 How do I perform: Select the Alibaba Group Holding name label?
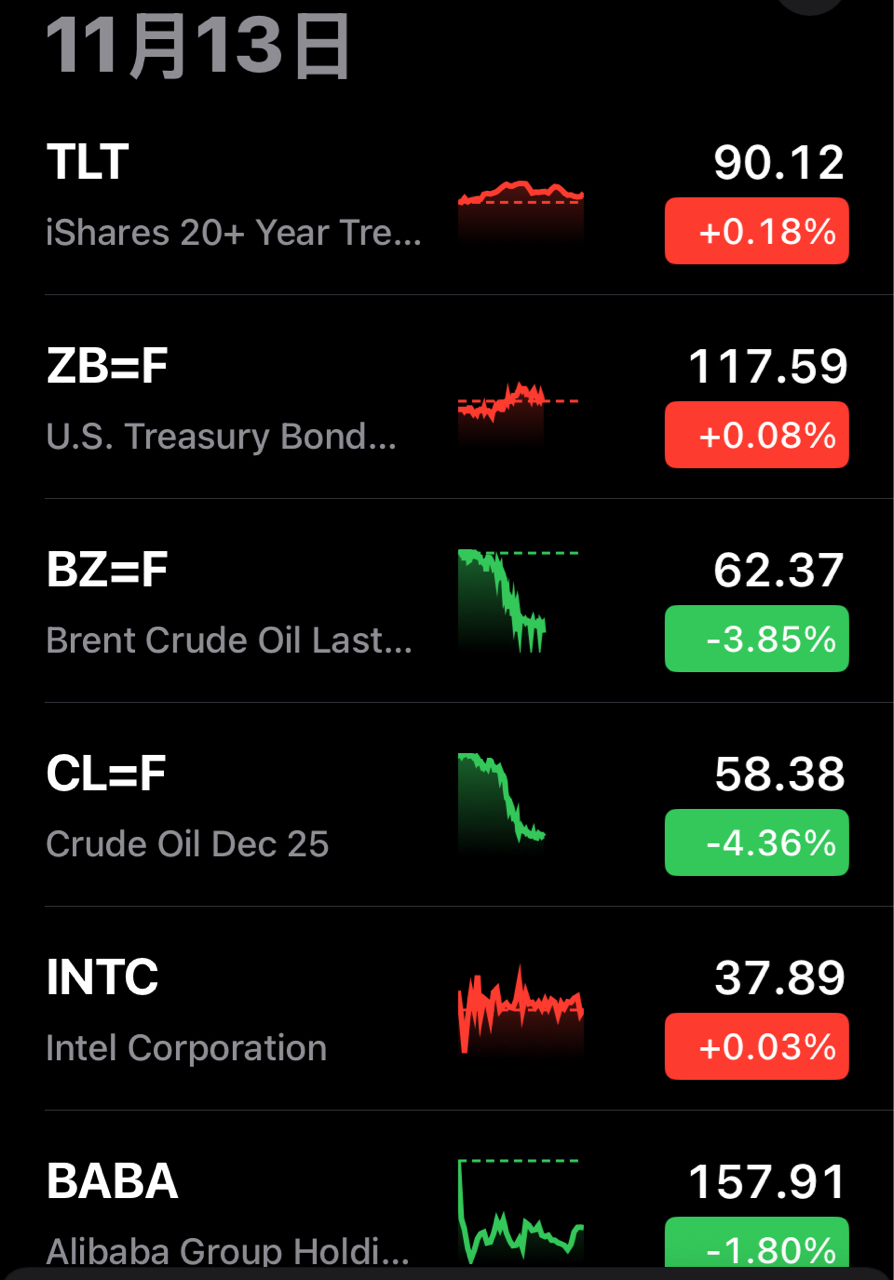228,1251
